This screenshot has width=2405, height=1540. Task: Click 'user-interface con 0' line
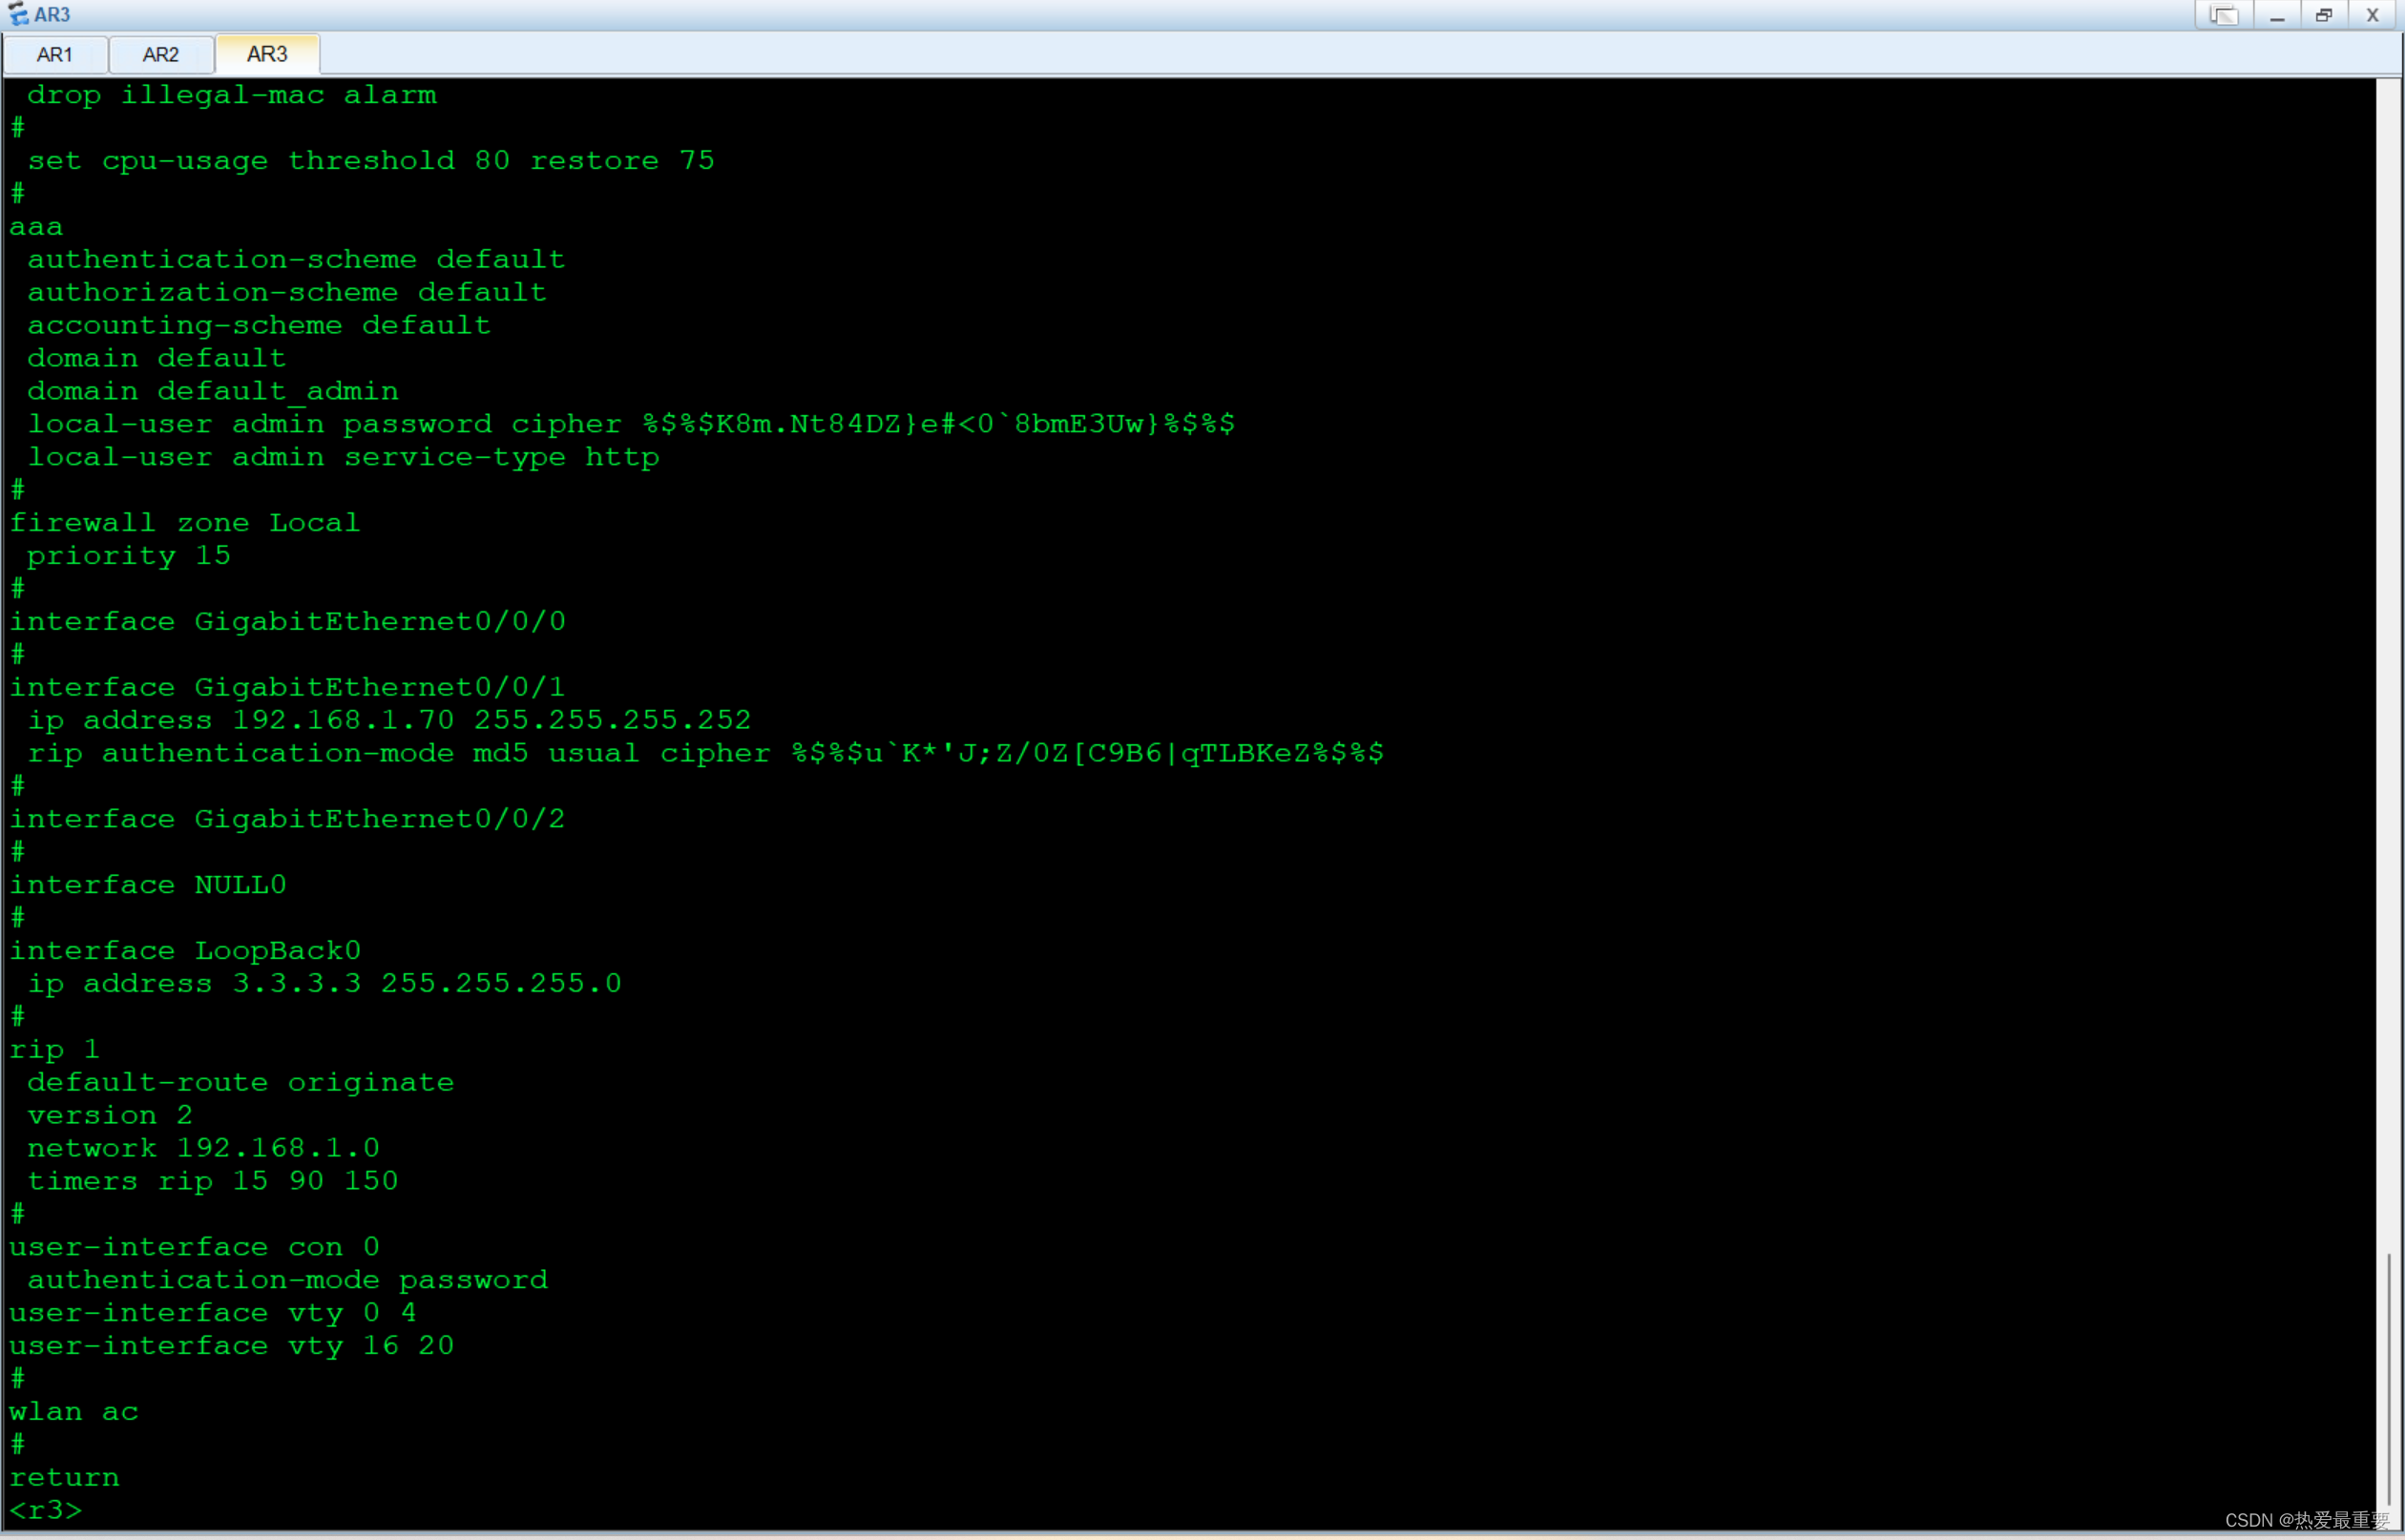click(x=194, y=1247)
